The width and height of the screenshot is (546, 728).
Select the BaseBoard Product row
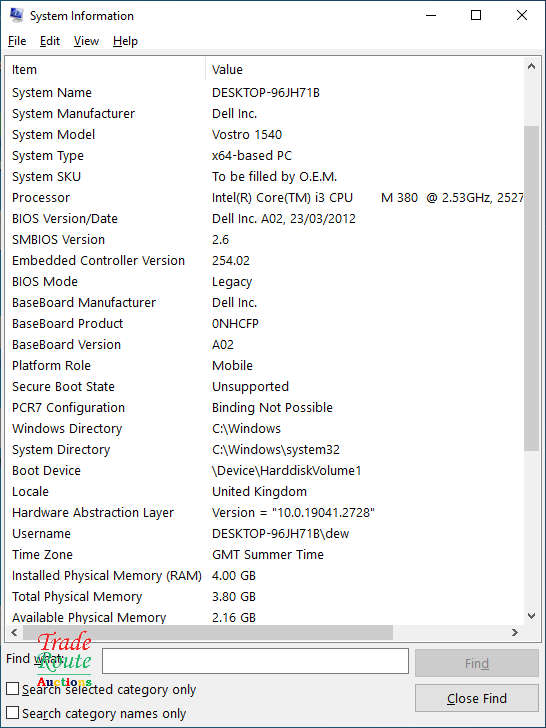tap(265, 324)
